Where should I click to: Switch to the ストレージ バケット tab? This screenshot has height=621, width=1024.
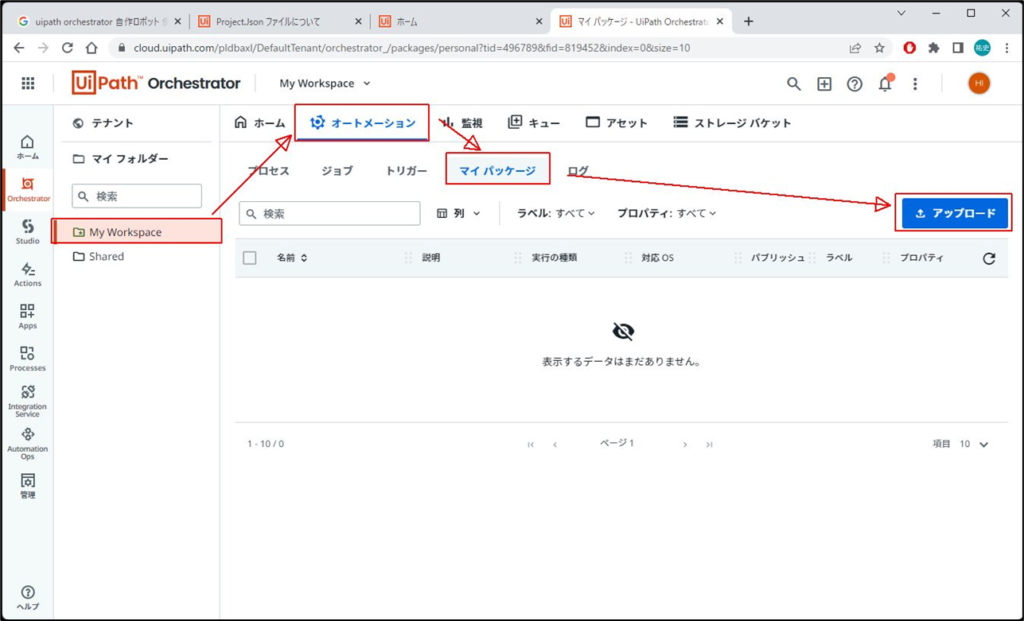[x=732, y=123]
